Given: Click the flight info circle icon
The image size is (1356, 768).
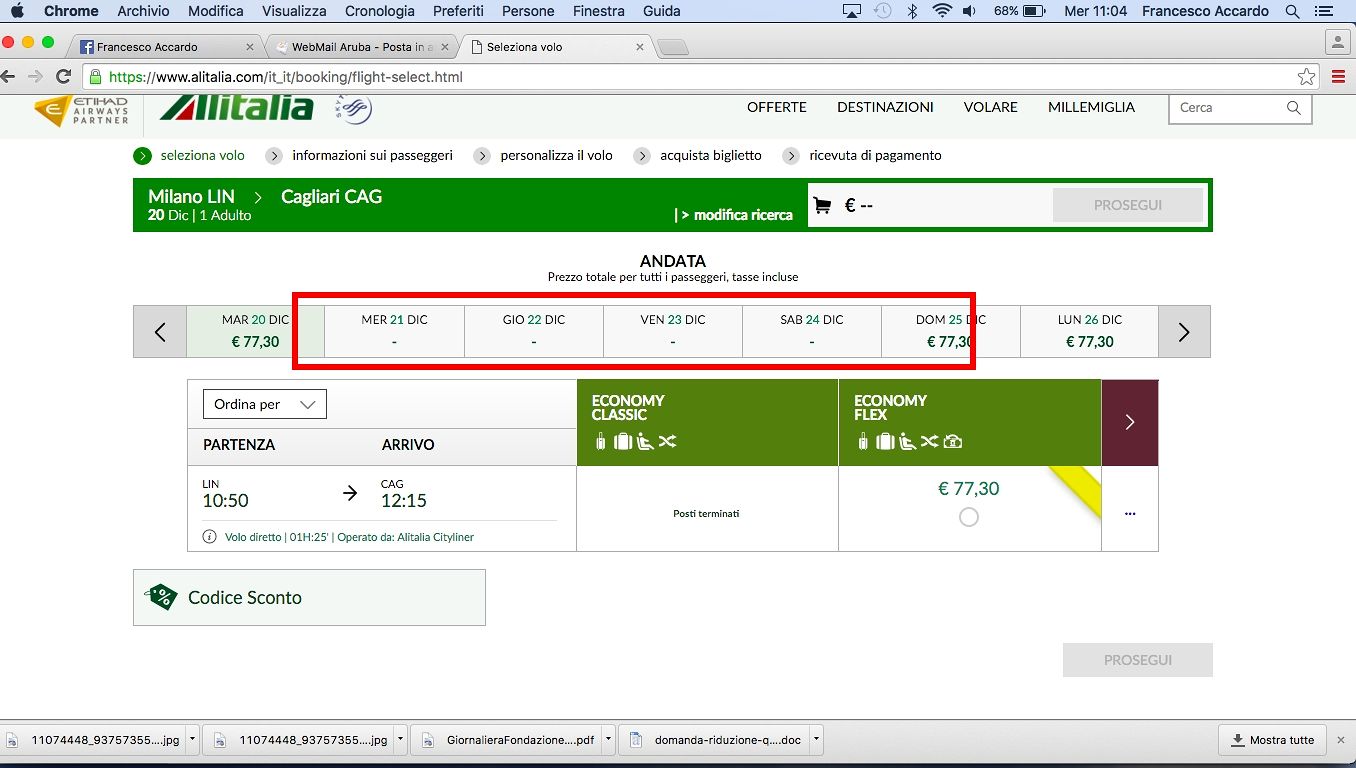Looking at the screenshot, I should [x=210, y=537].
